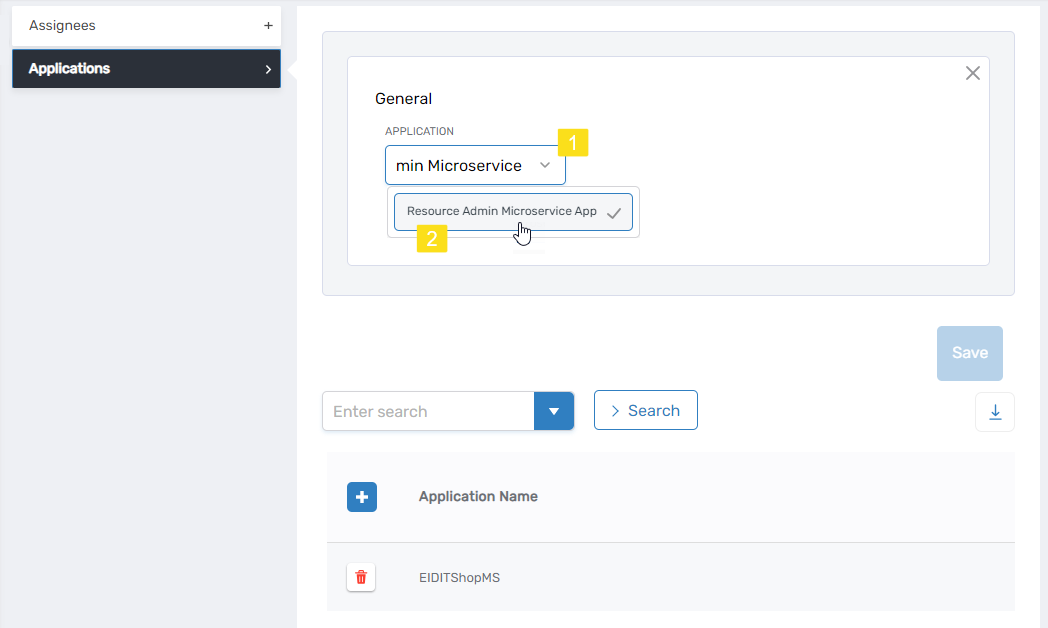1048x628 pixels.
Task: Click the right arrow on the Applications entry
Action: (268, 68)
